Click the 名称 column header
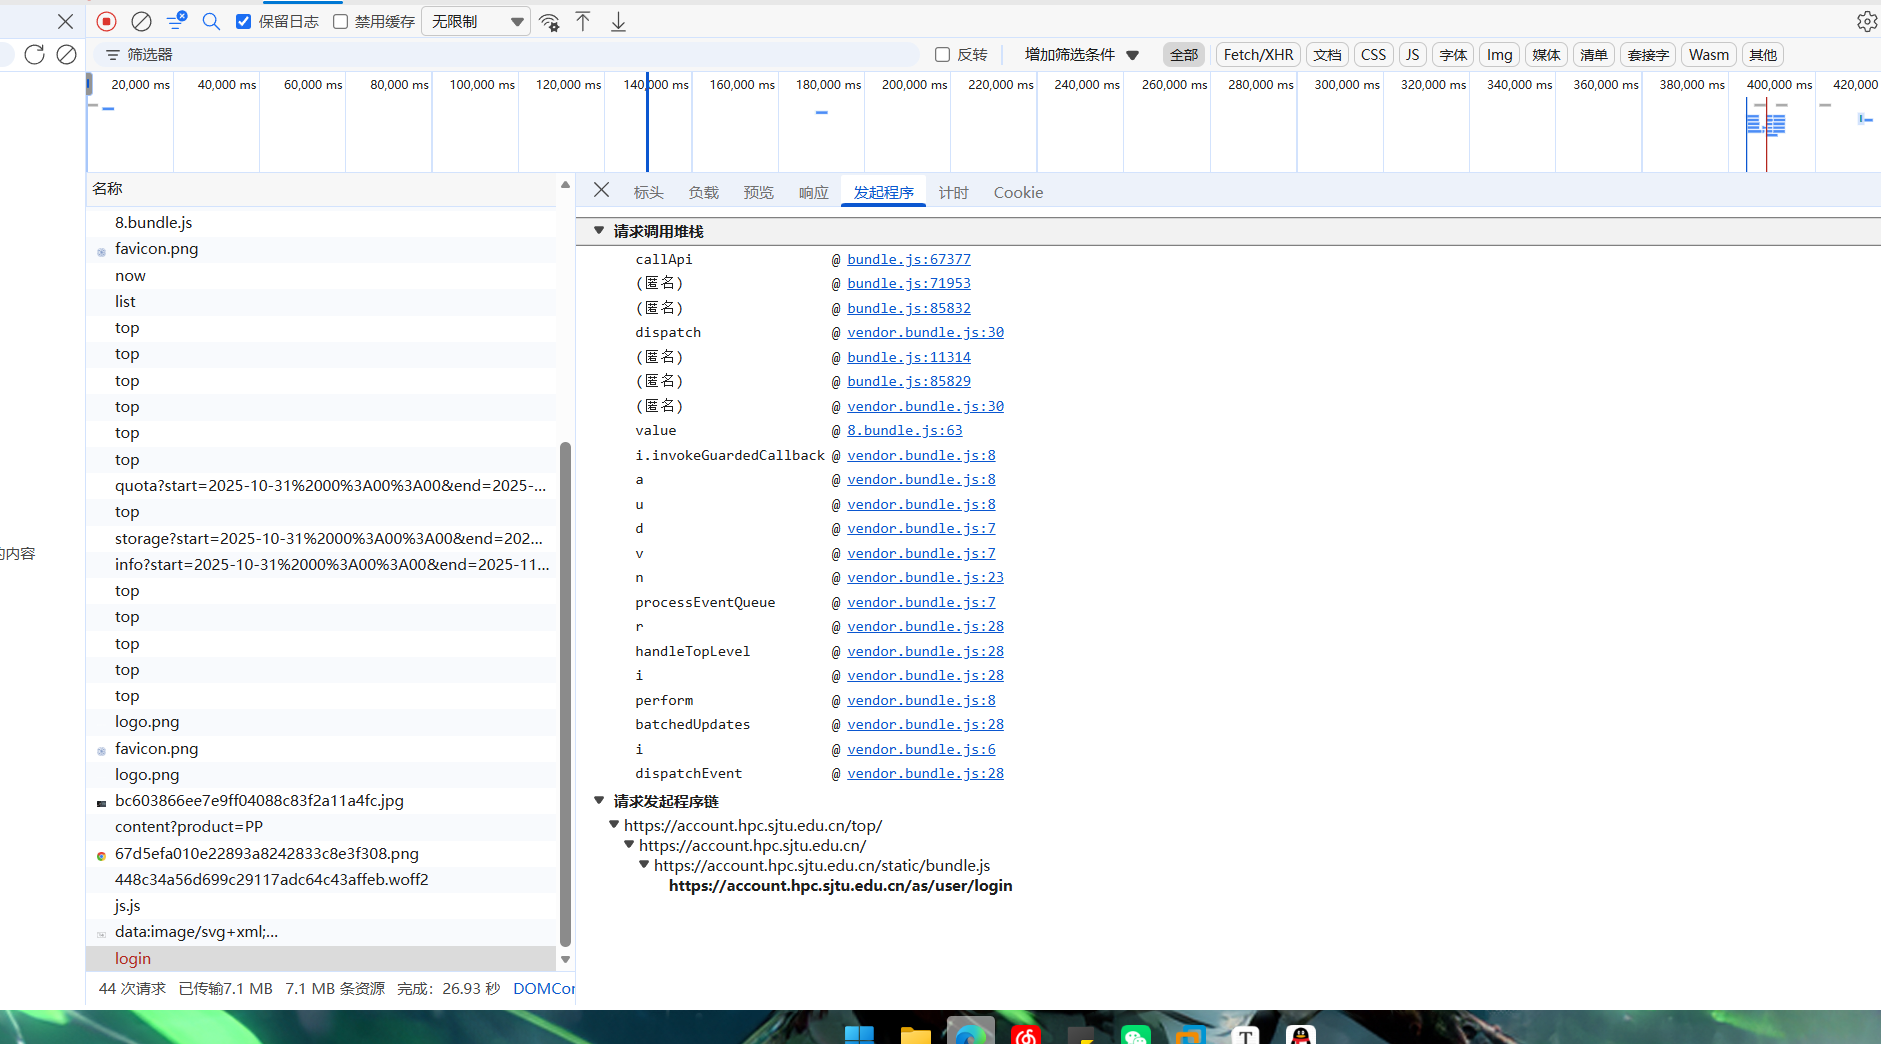The height and width of the screenshot is (1044, 1881). [x=321, y=189]
